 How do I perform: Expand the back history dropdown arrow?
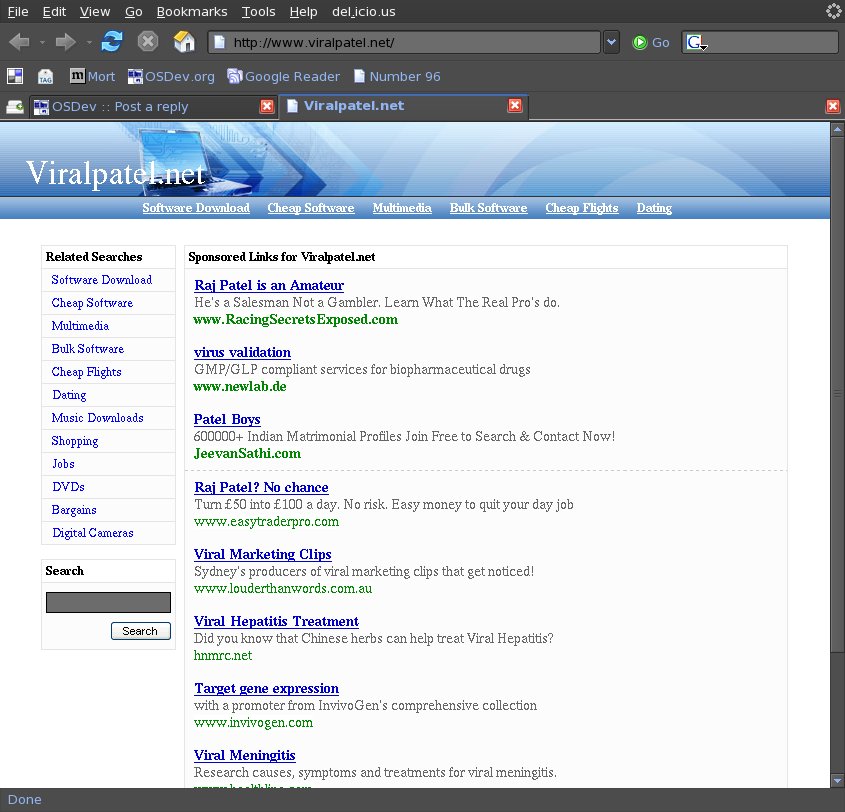click(42, 42)
